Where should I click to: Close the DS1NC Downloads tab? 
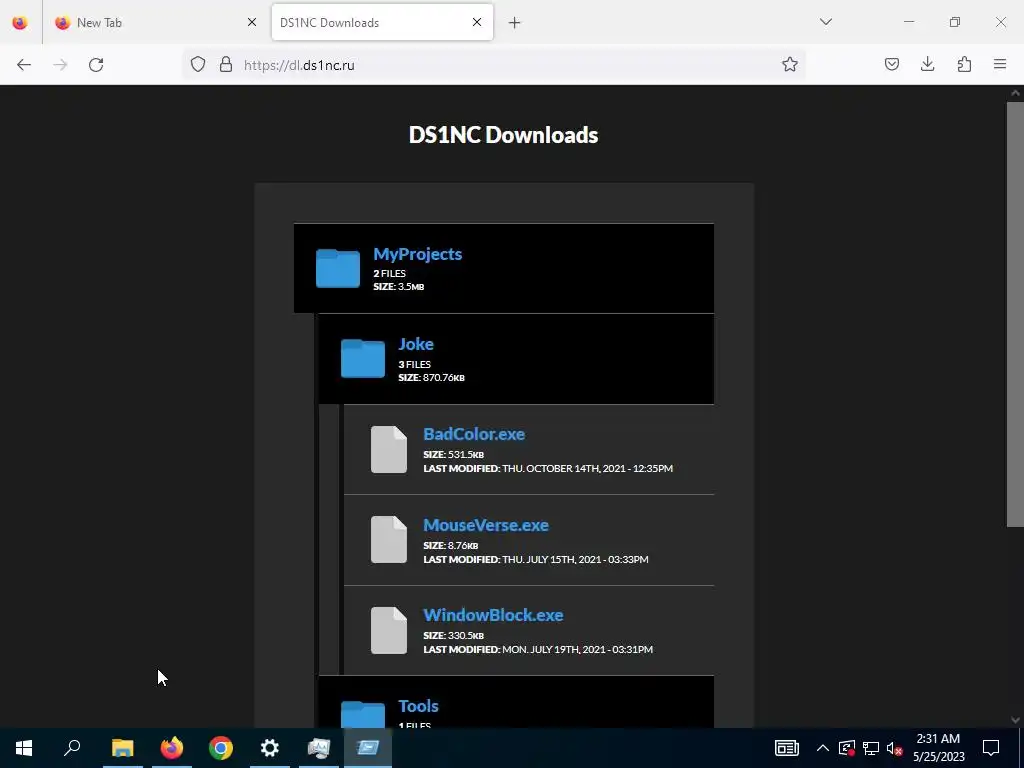477,22
